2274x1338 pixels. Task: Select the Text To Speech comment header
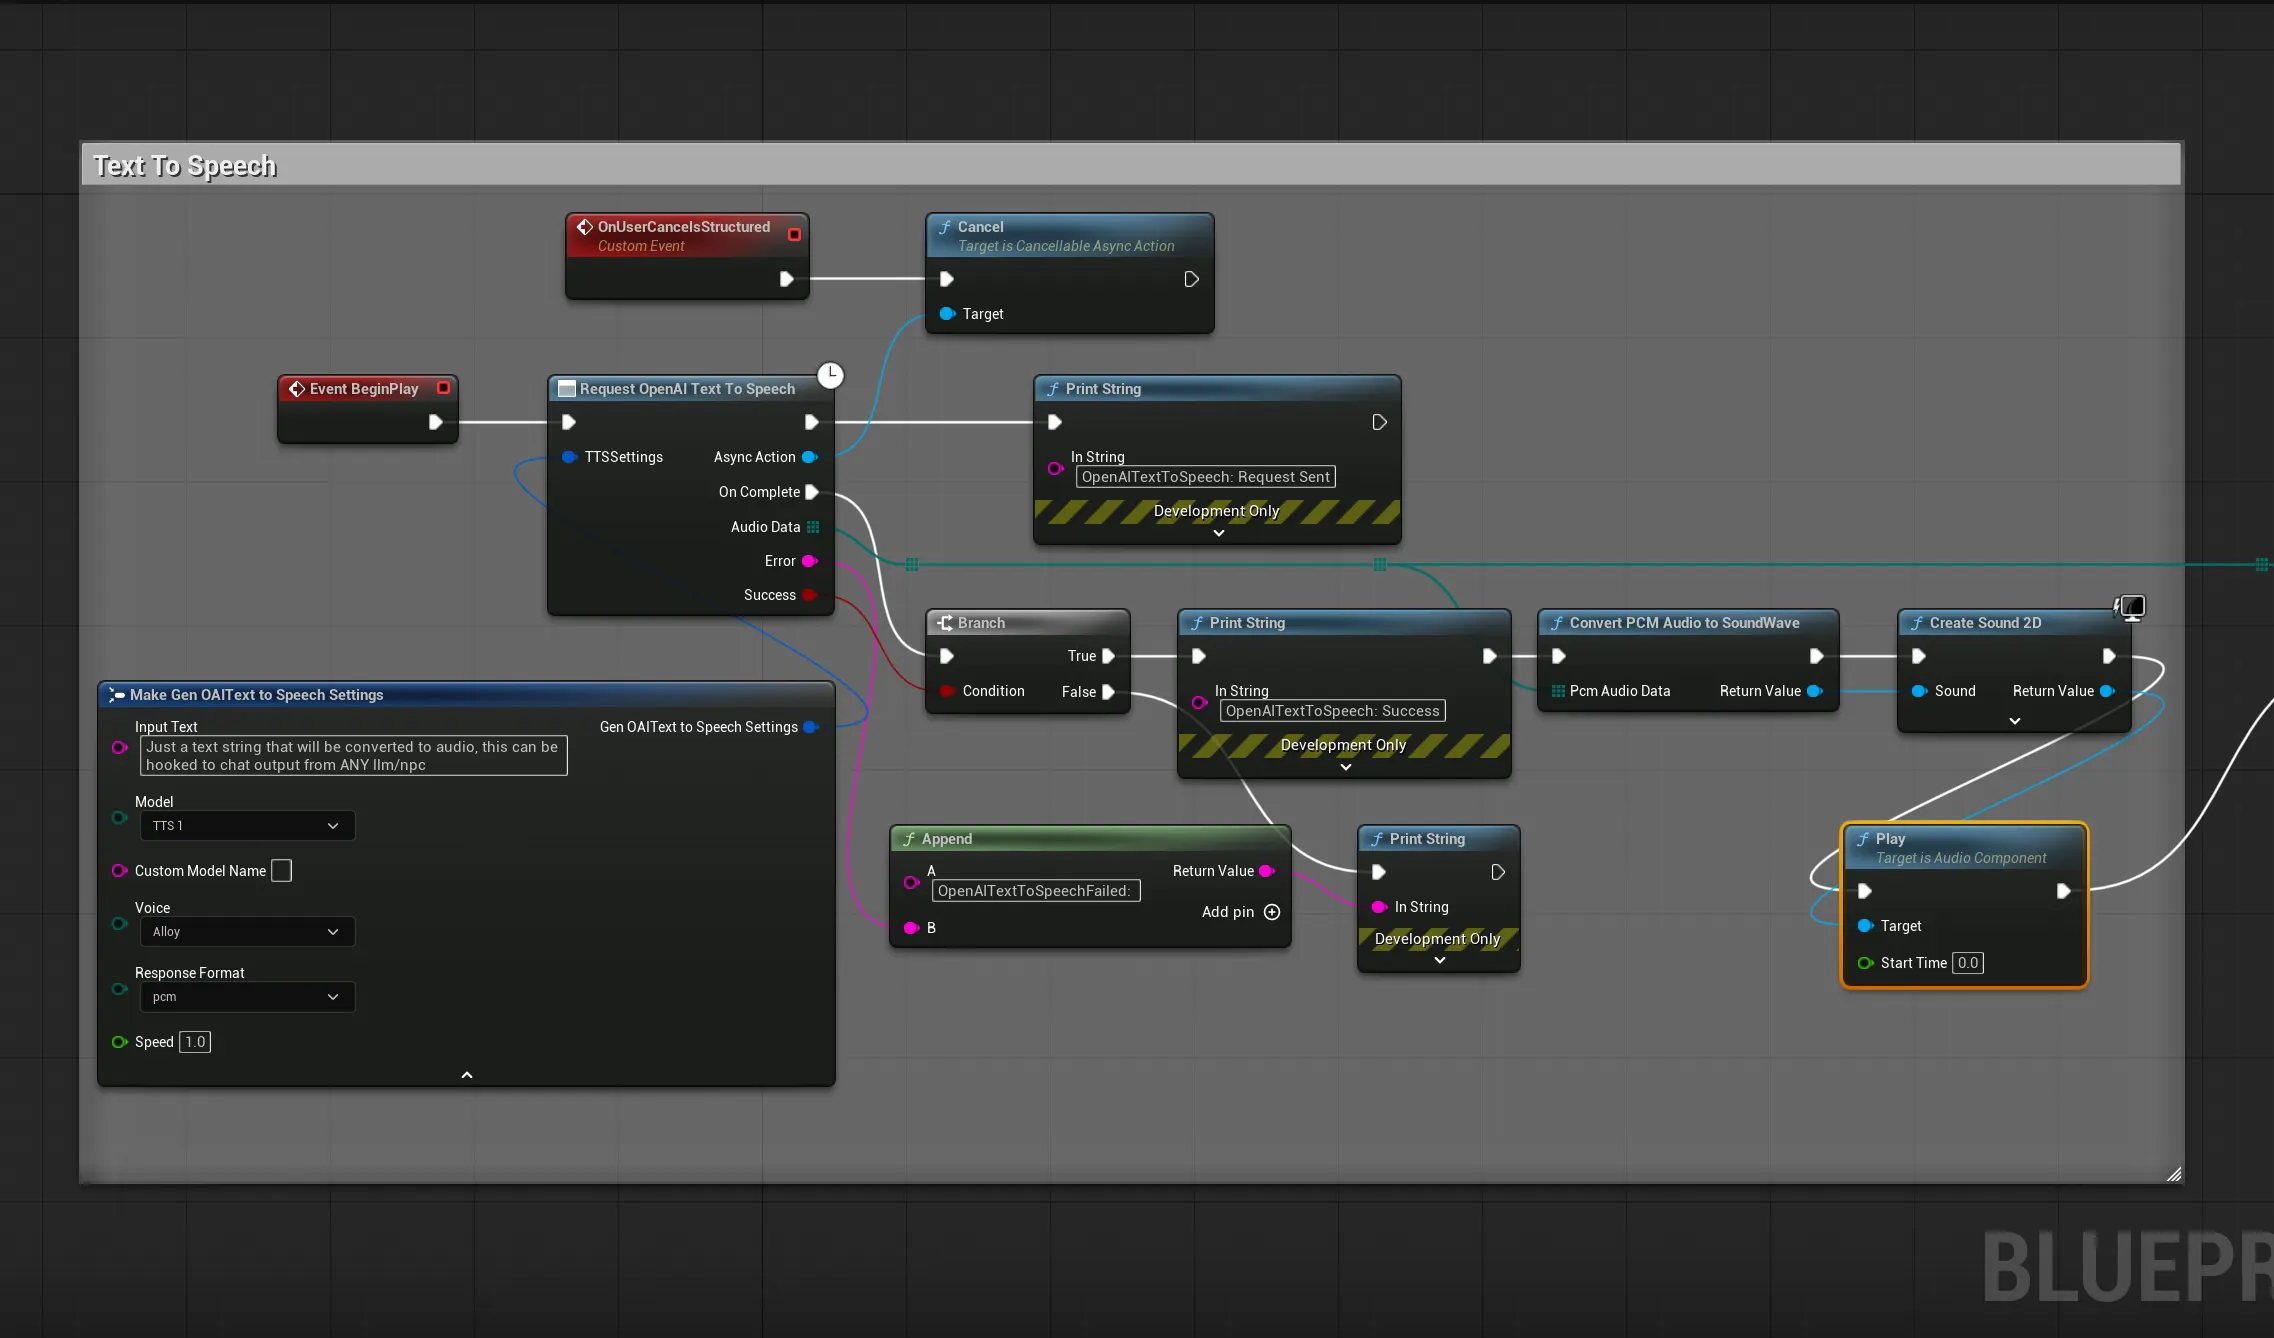(x=1131, y=165)
